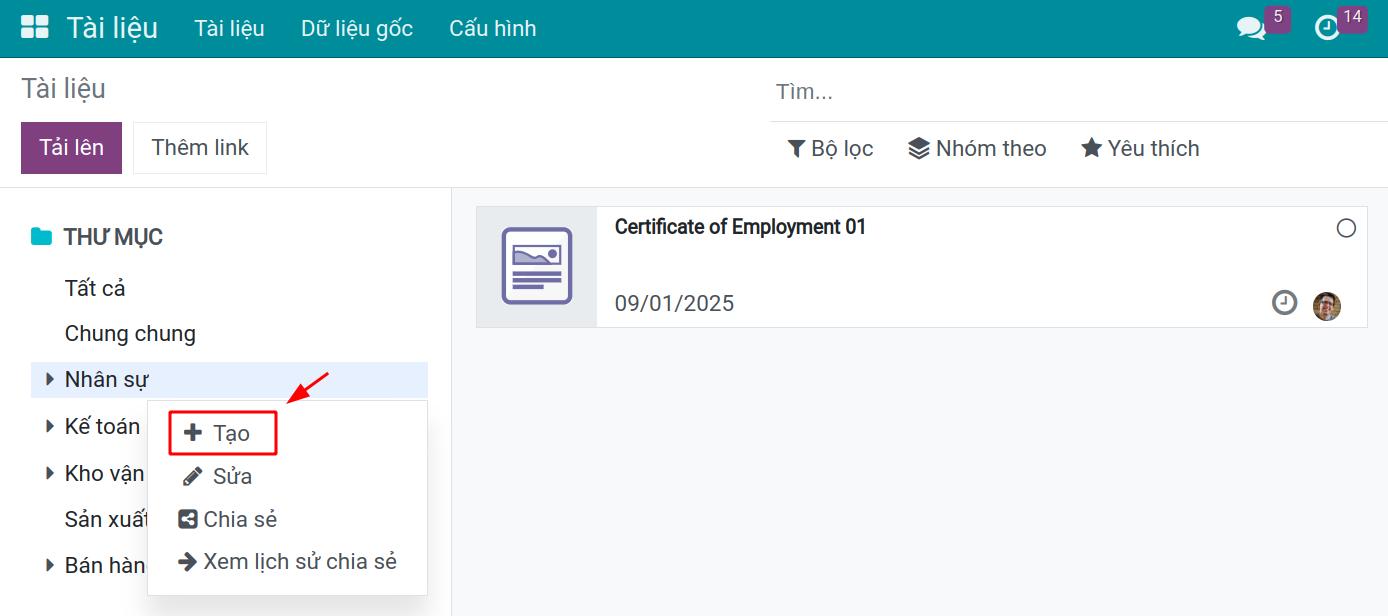Open the Tài liệu menu in top bar

(x=229, y=28)
